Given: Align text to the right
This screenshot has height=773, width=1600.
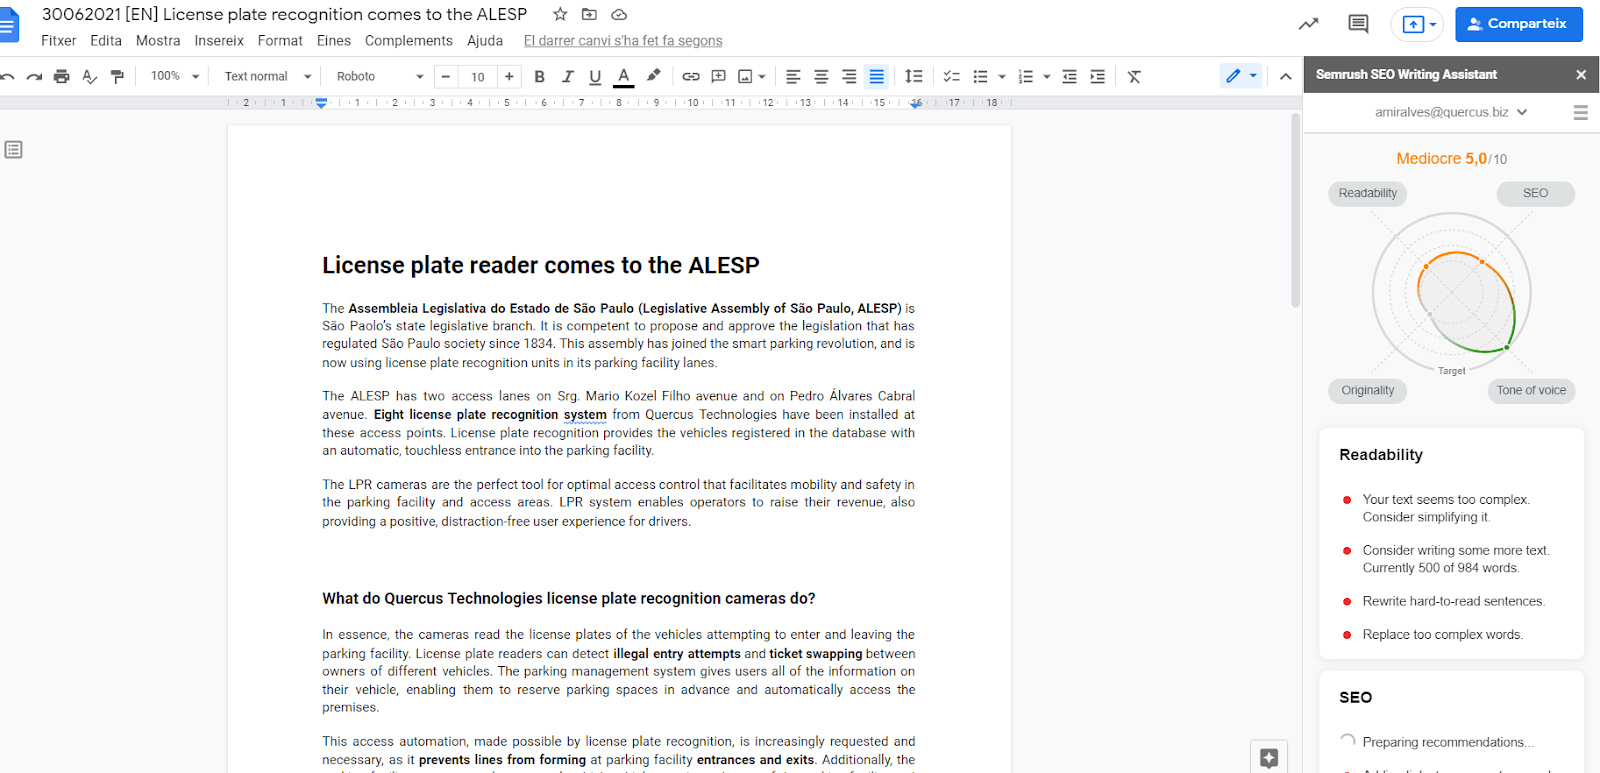Looking at the screenshot, I should click(849, 76).
